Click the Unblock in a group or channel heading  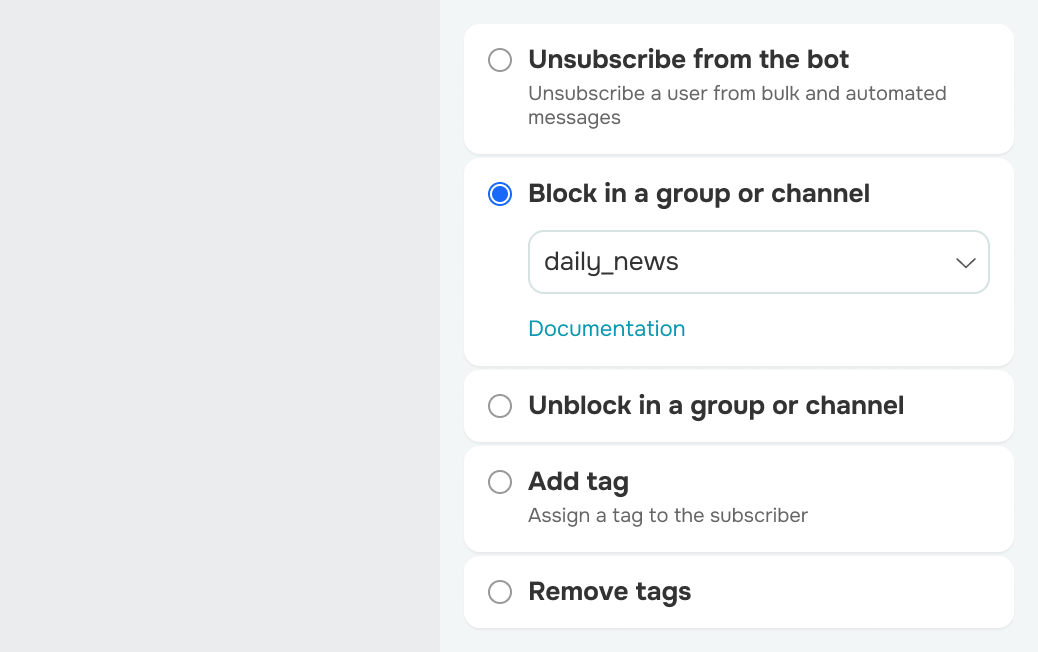click(x=716, y=406)
